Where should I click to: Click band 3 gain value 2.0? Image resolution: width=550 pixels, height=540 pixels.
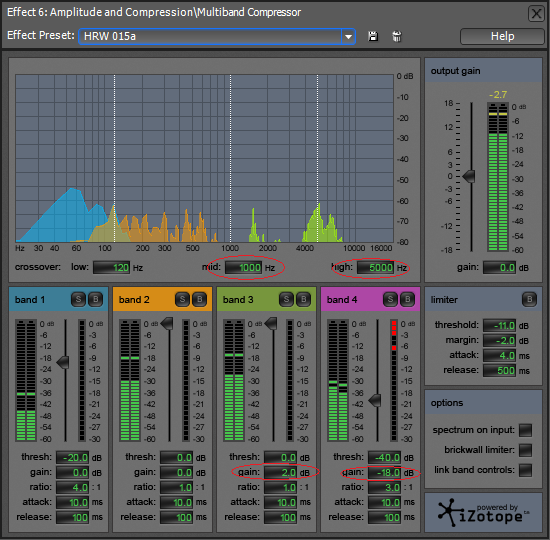(281, 473)
